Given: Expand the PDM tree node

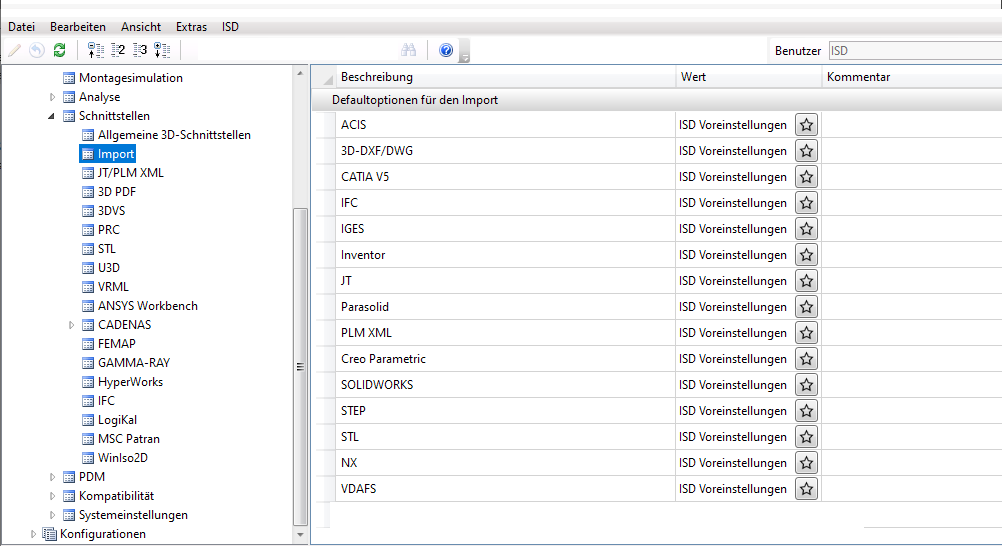Looking at the screenshot, I should (53, 477).
